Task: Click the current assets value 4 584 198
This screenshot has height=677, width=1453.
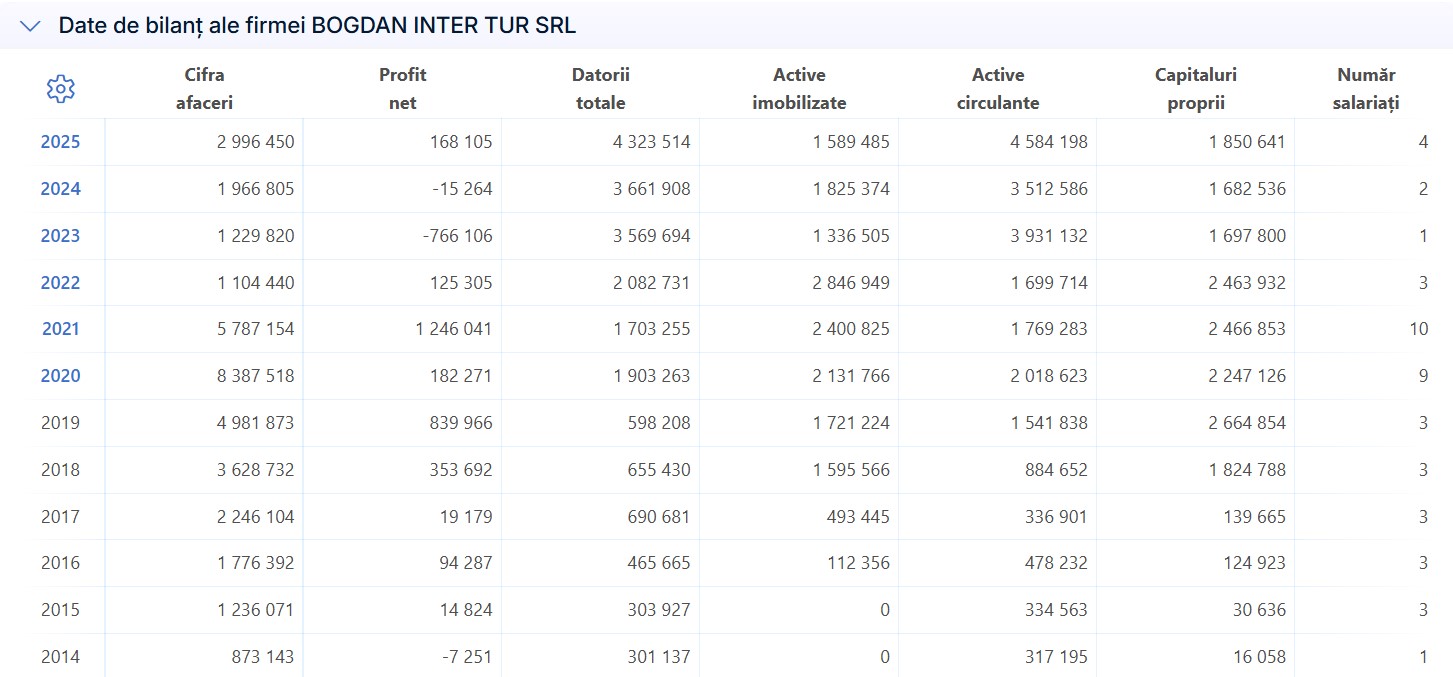Action: (1049, 142)
